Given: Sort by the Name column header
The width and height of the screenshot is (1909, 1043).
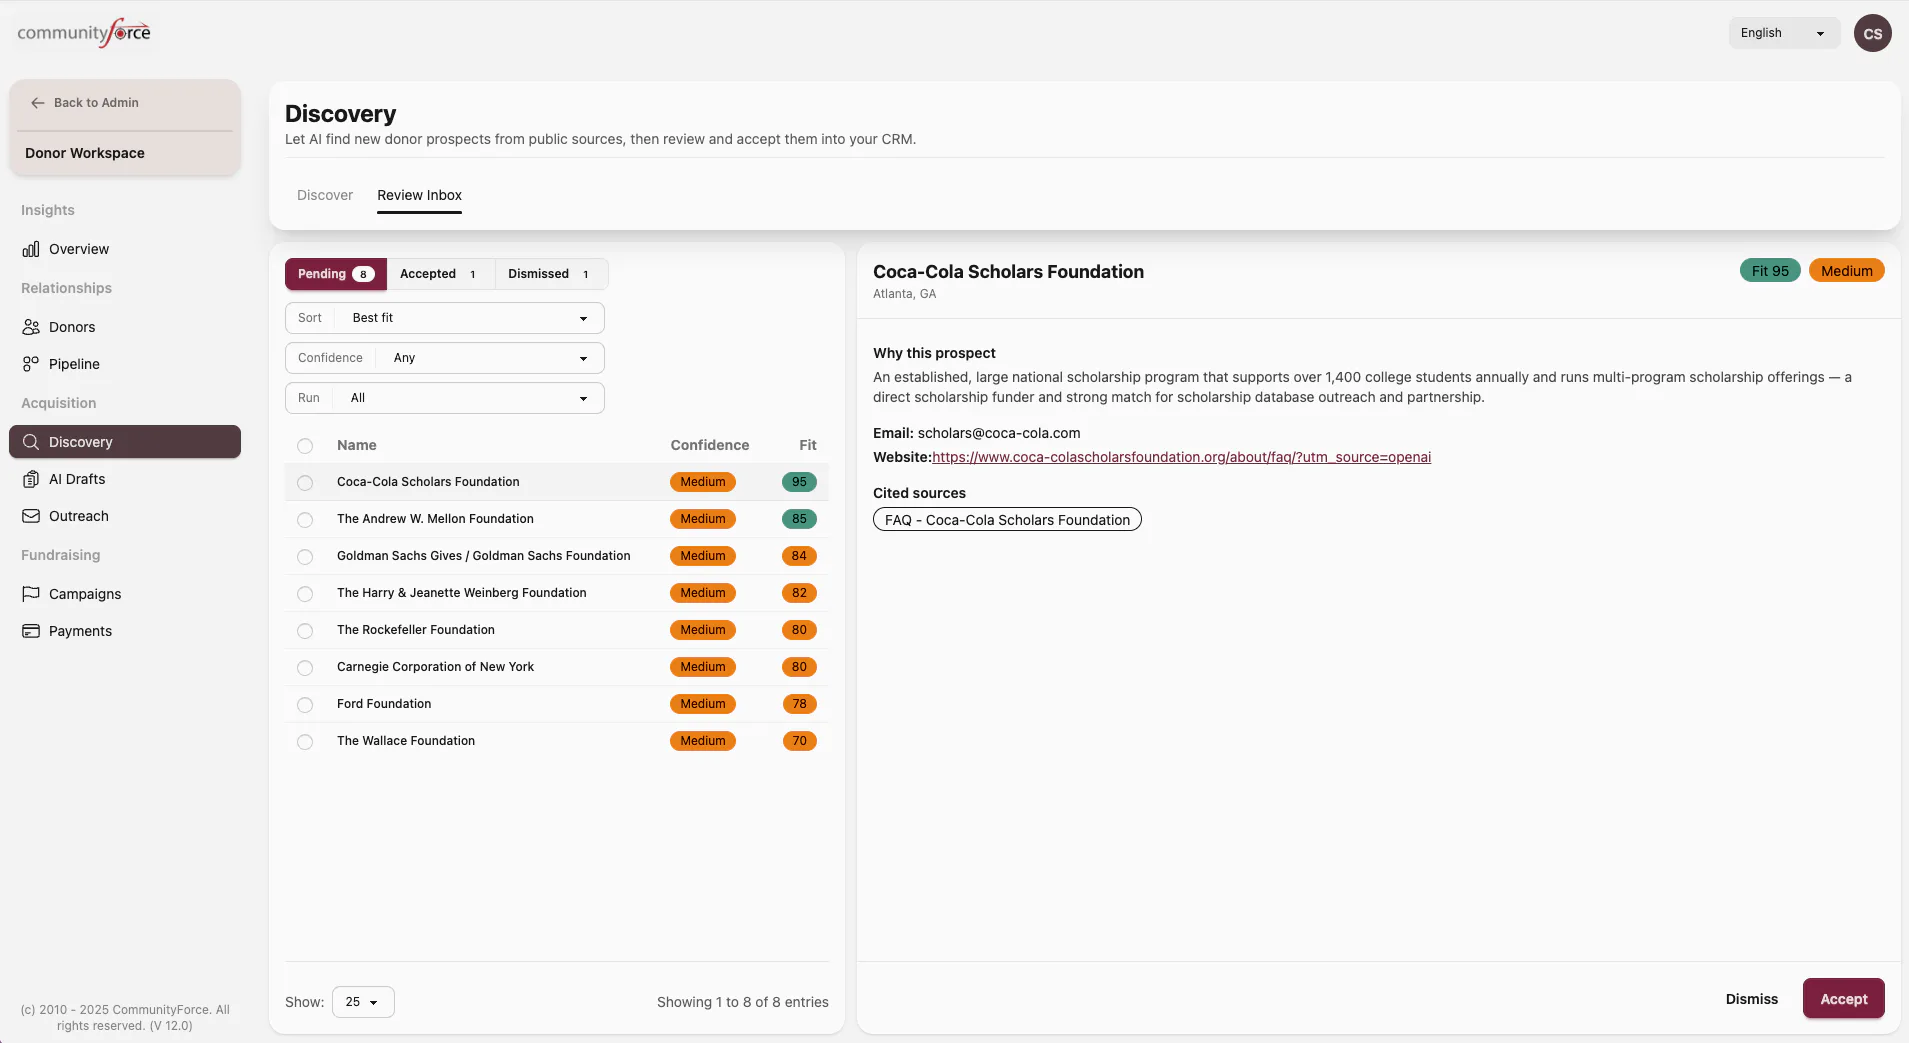Looking at the screenshot, I should click(x=357, y=445).
